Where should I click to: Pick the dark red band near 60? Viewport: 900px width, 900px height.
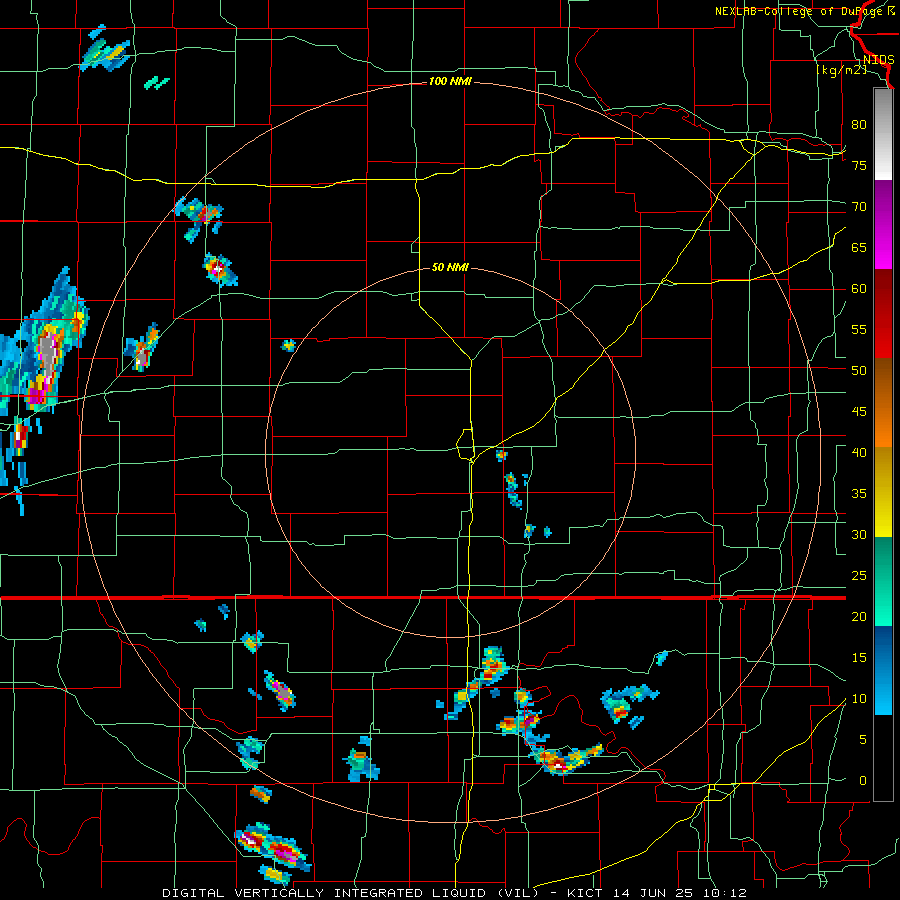pos(883,292)
